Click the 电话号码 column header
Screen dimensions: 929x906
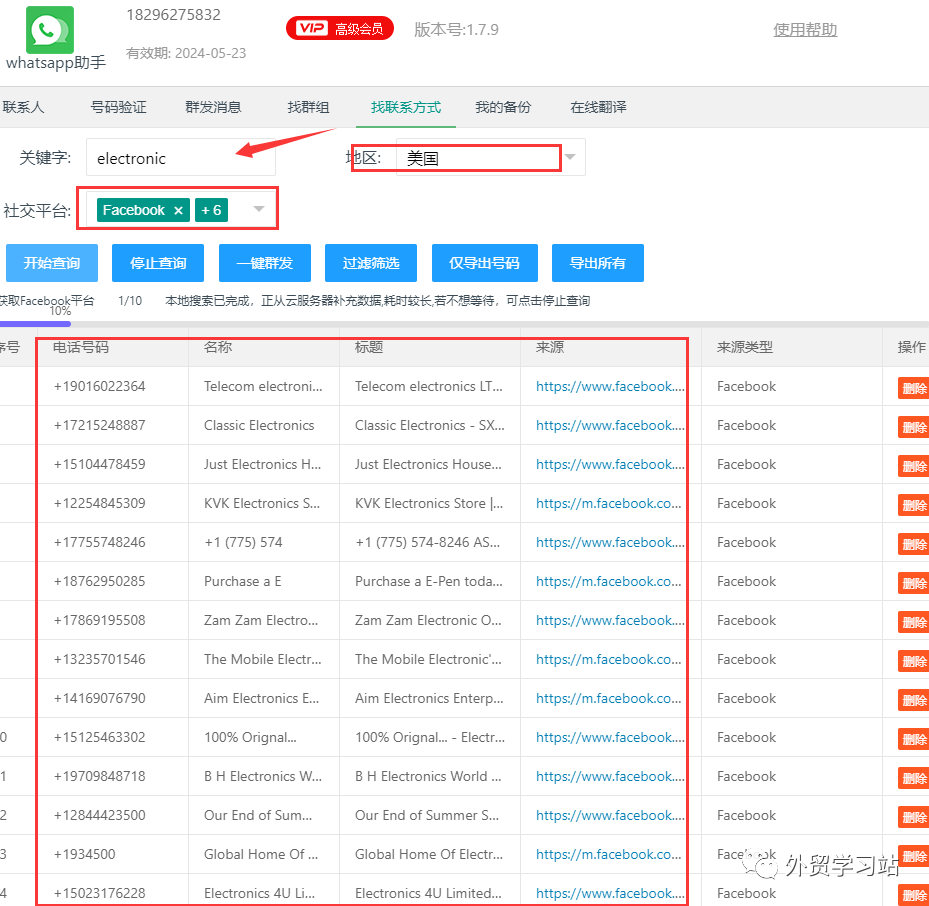coord(81,347)
